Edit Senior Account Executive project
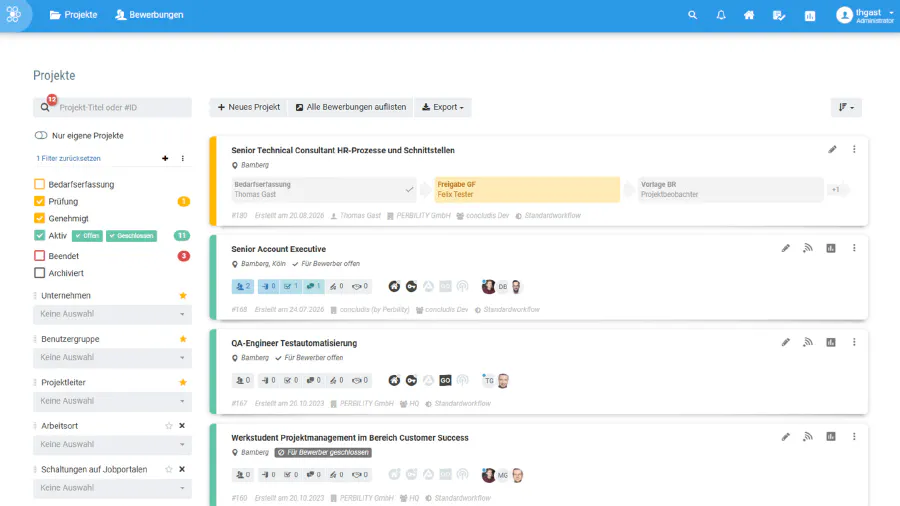The image size is (900, 506). (x=786, y=248)
